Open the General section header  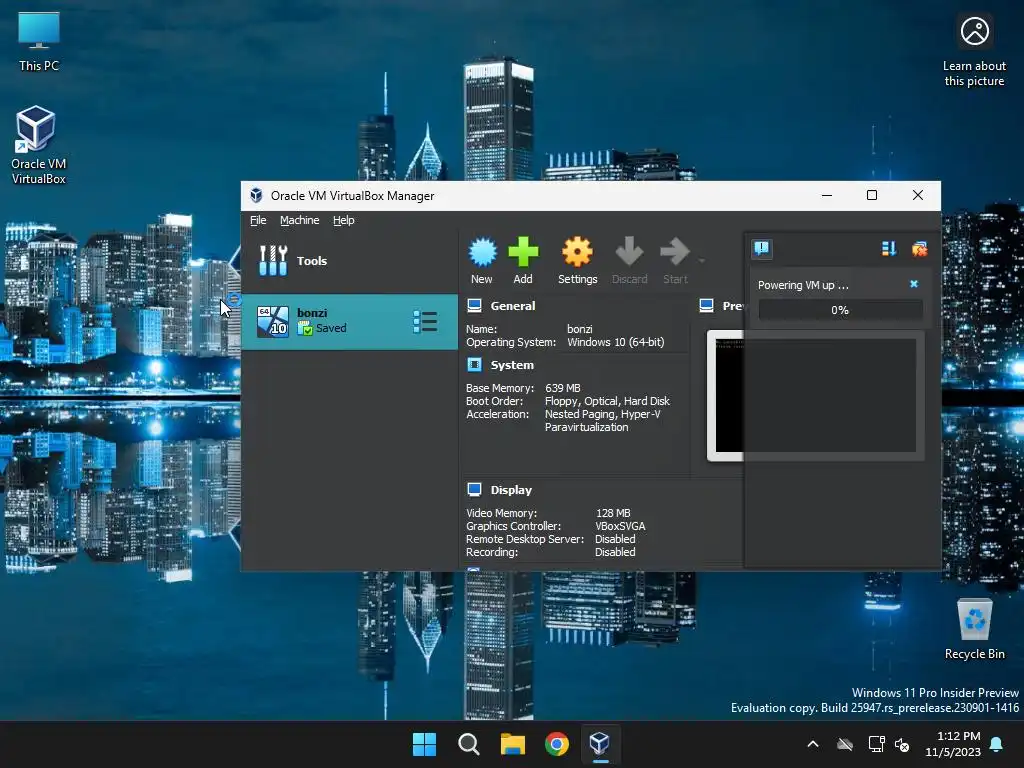[x=513, y=306]
